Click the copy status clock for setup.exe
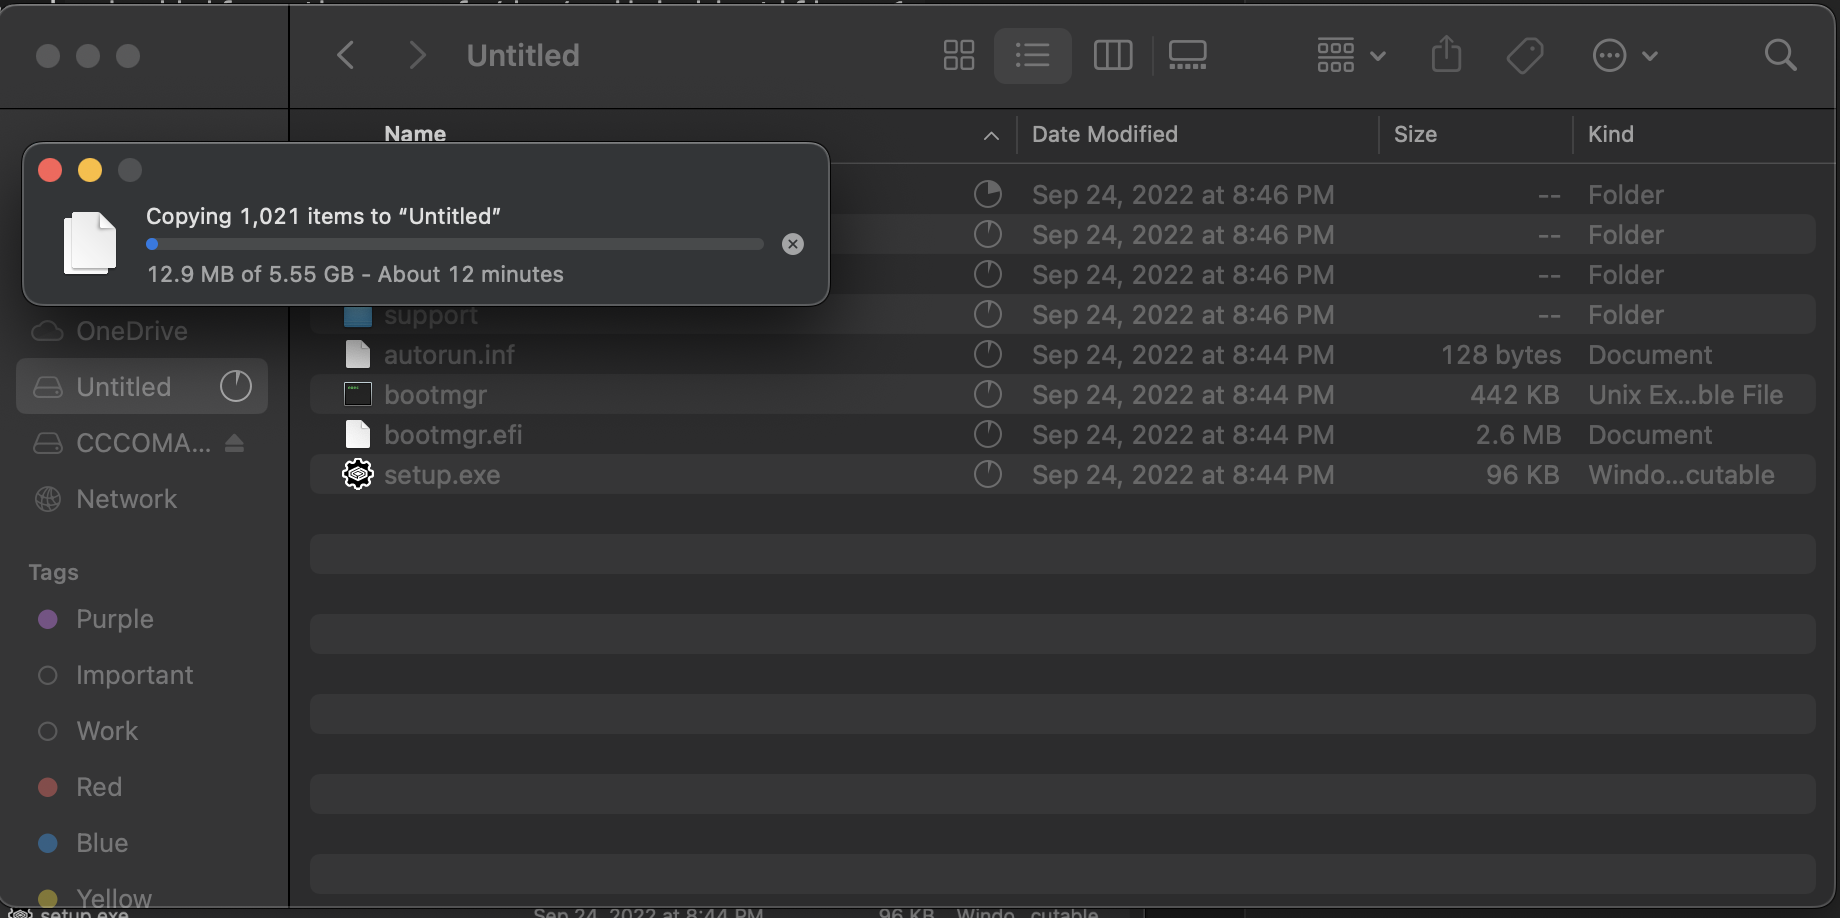 pos(987,474)
